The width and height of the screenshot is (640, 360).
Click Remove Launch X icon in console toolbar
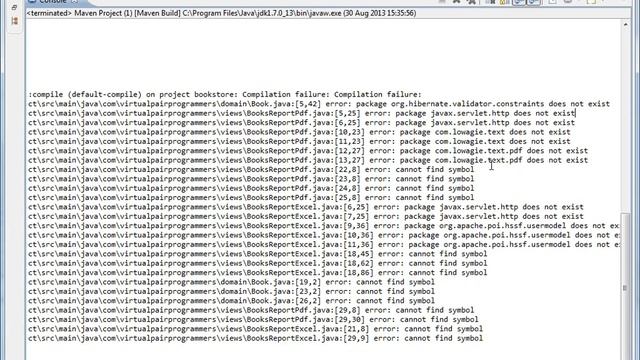click(x=457, y=2)
